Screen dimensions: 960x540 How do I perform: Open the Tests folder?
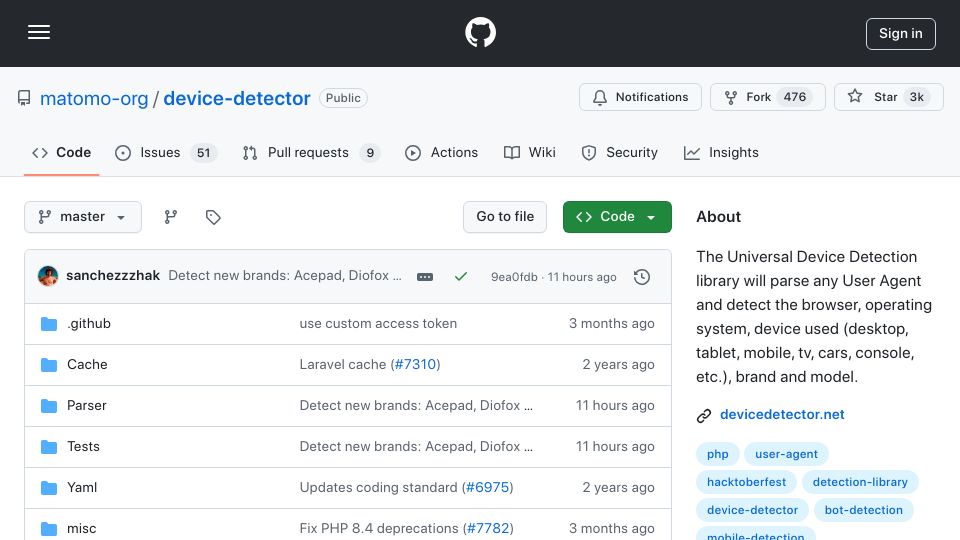tap(83, 446)
